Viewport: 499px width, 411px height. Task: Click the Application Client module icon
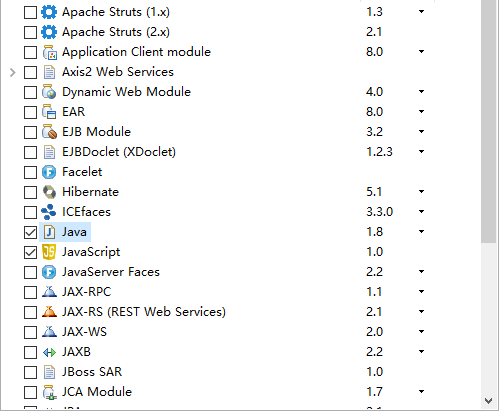pyautogui.click(x=49, y=52)
